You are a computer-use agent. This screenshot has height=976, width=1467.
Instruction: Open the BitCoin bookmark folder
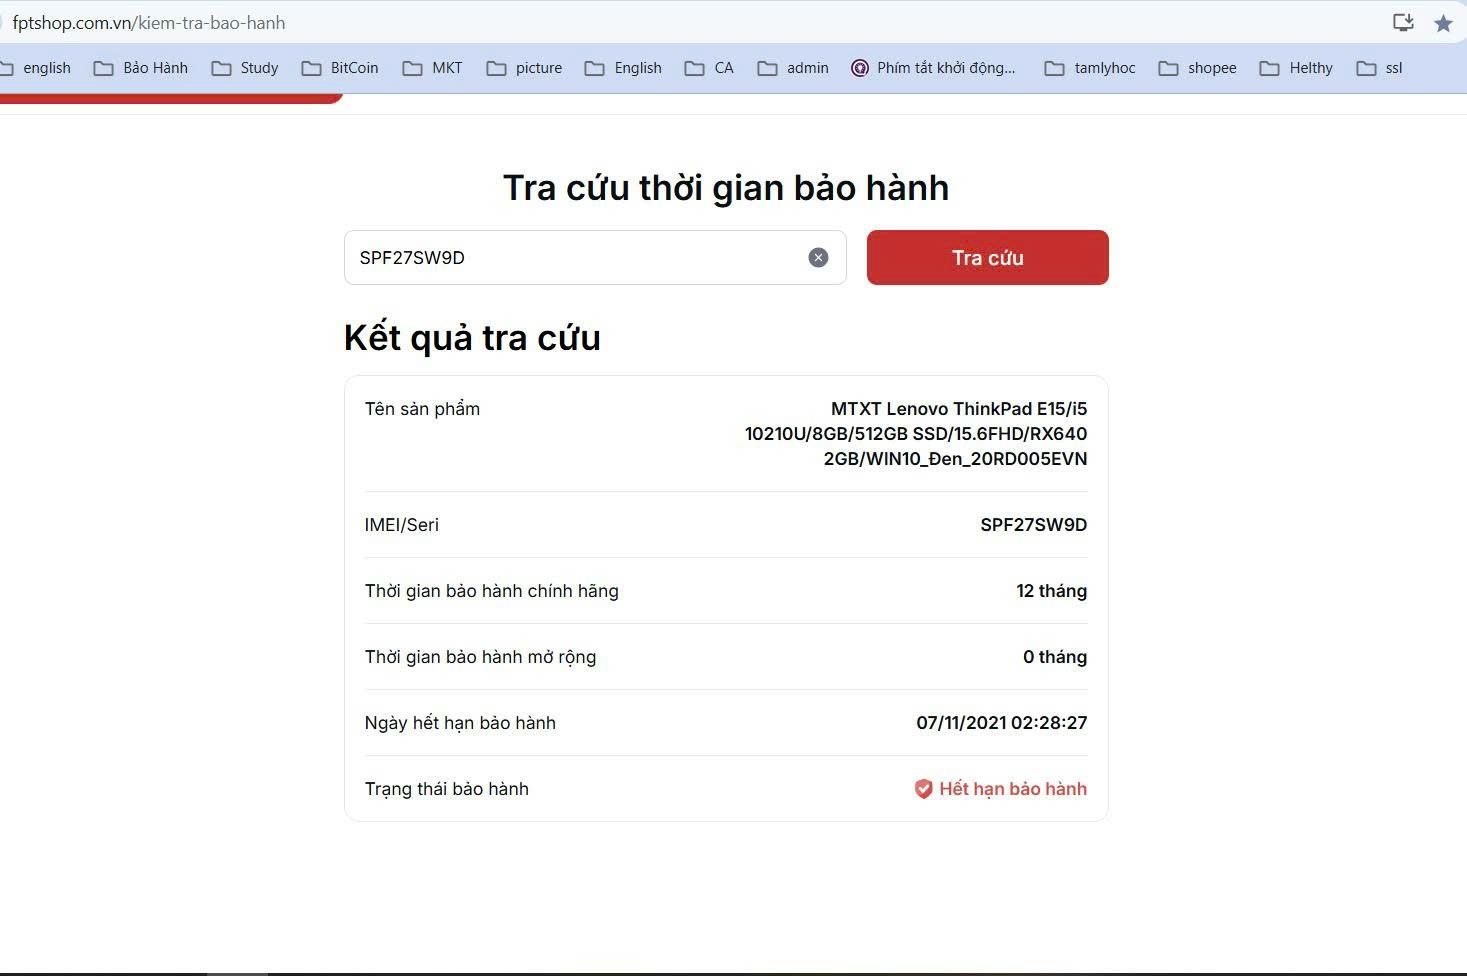point(340,68)
